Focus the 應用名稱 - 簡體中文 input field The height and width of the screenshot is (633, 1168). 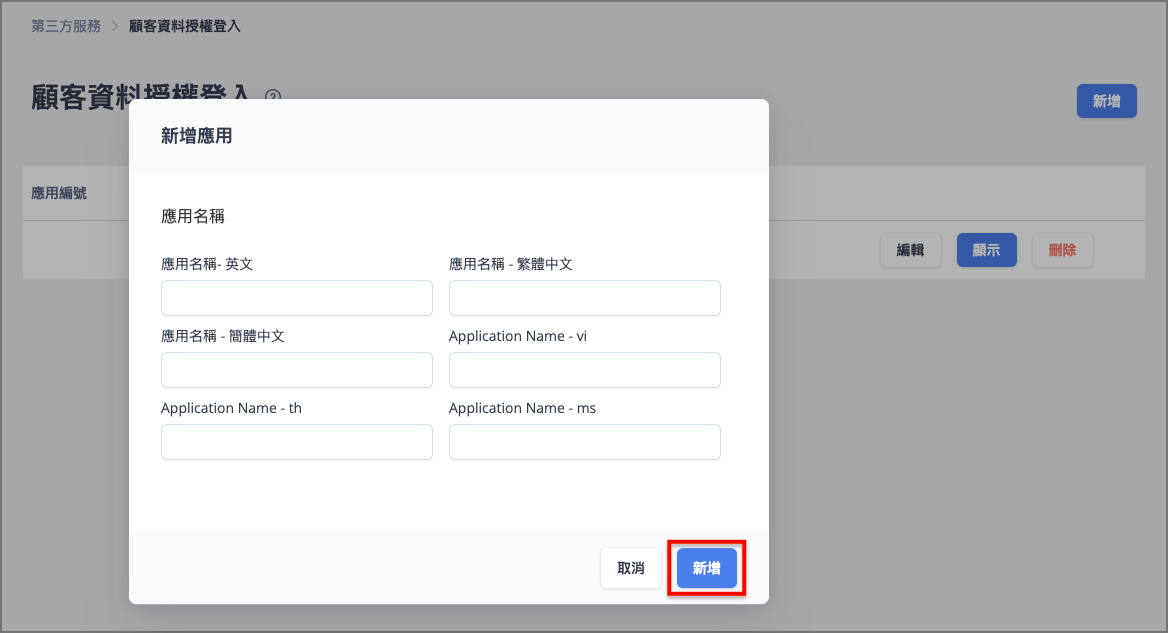pyautogui.click(x=296, y=370)
